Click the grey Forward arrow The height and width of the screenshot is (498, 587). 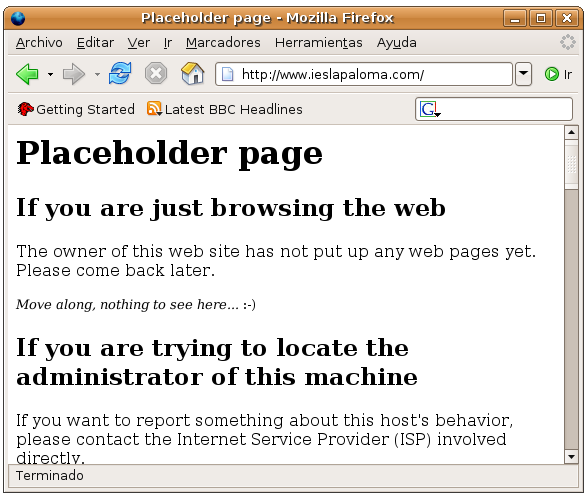73,74
